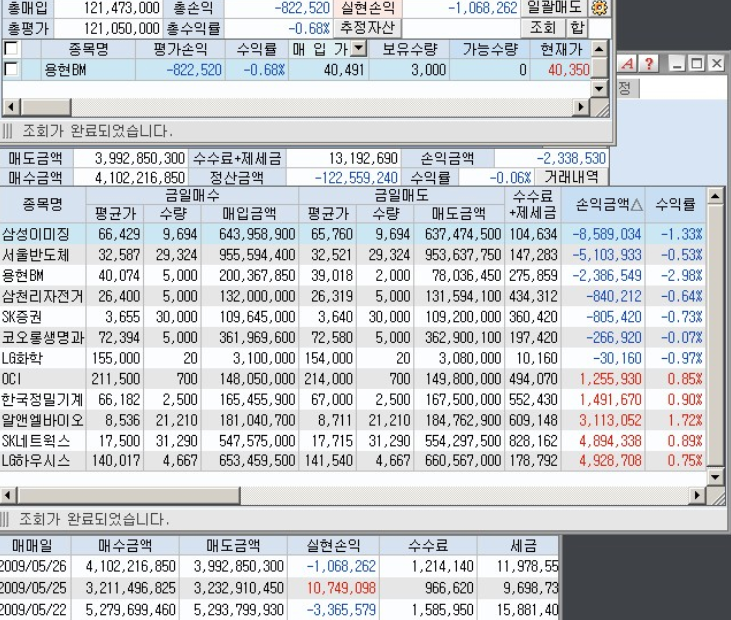The image size is (731, 620).
Task: Open the gear settings icon beside 일괄매도
Action: (x=600, y=8)
